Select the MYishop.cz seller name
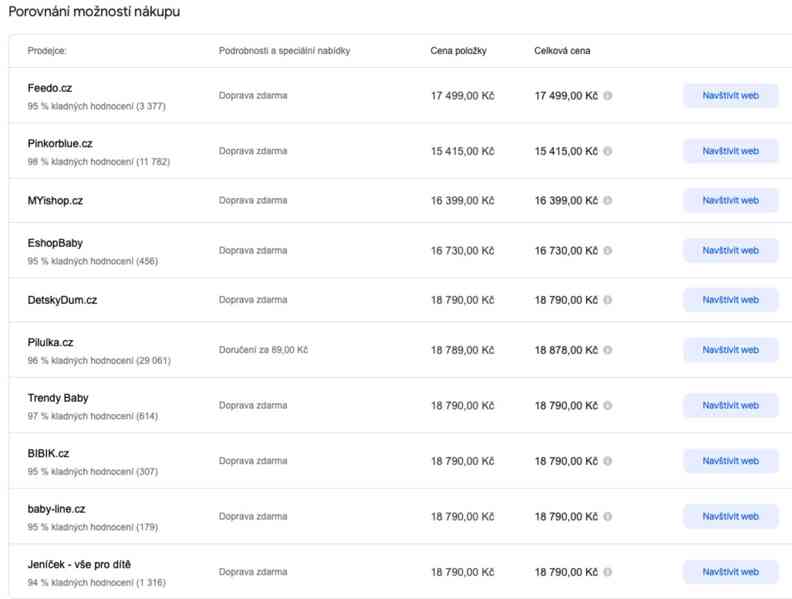Viewport: 792px width, 599px height. [x=55, y=201]
